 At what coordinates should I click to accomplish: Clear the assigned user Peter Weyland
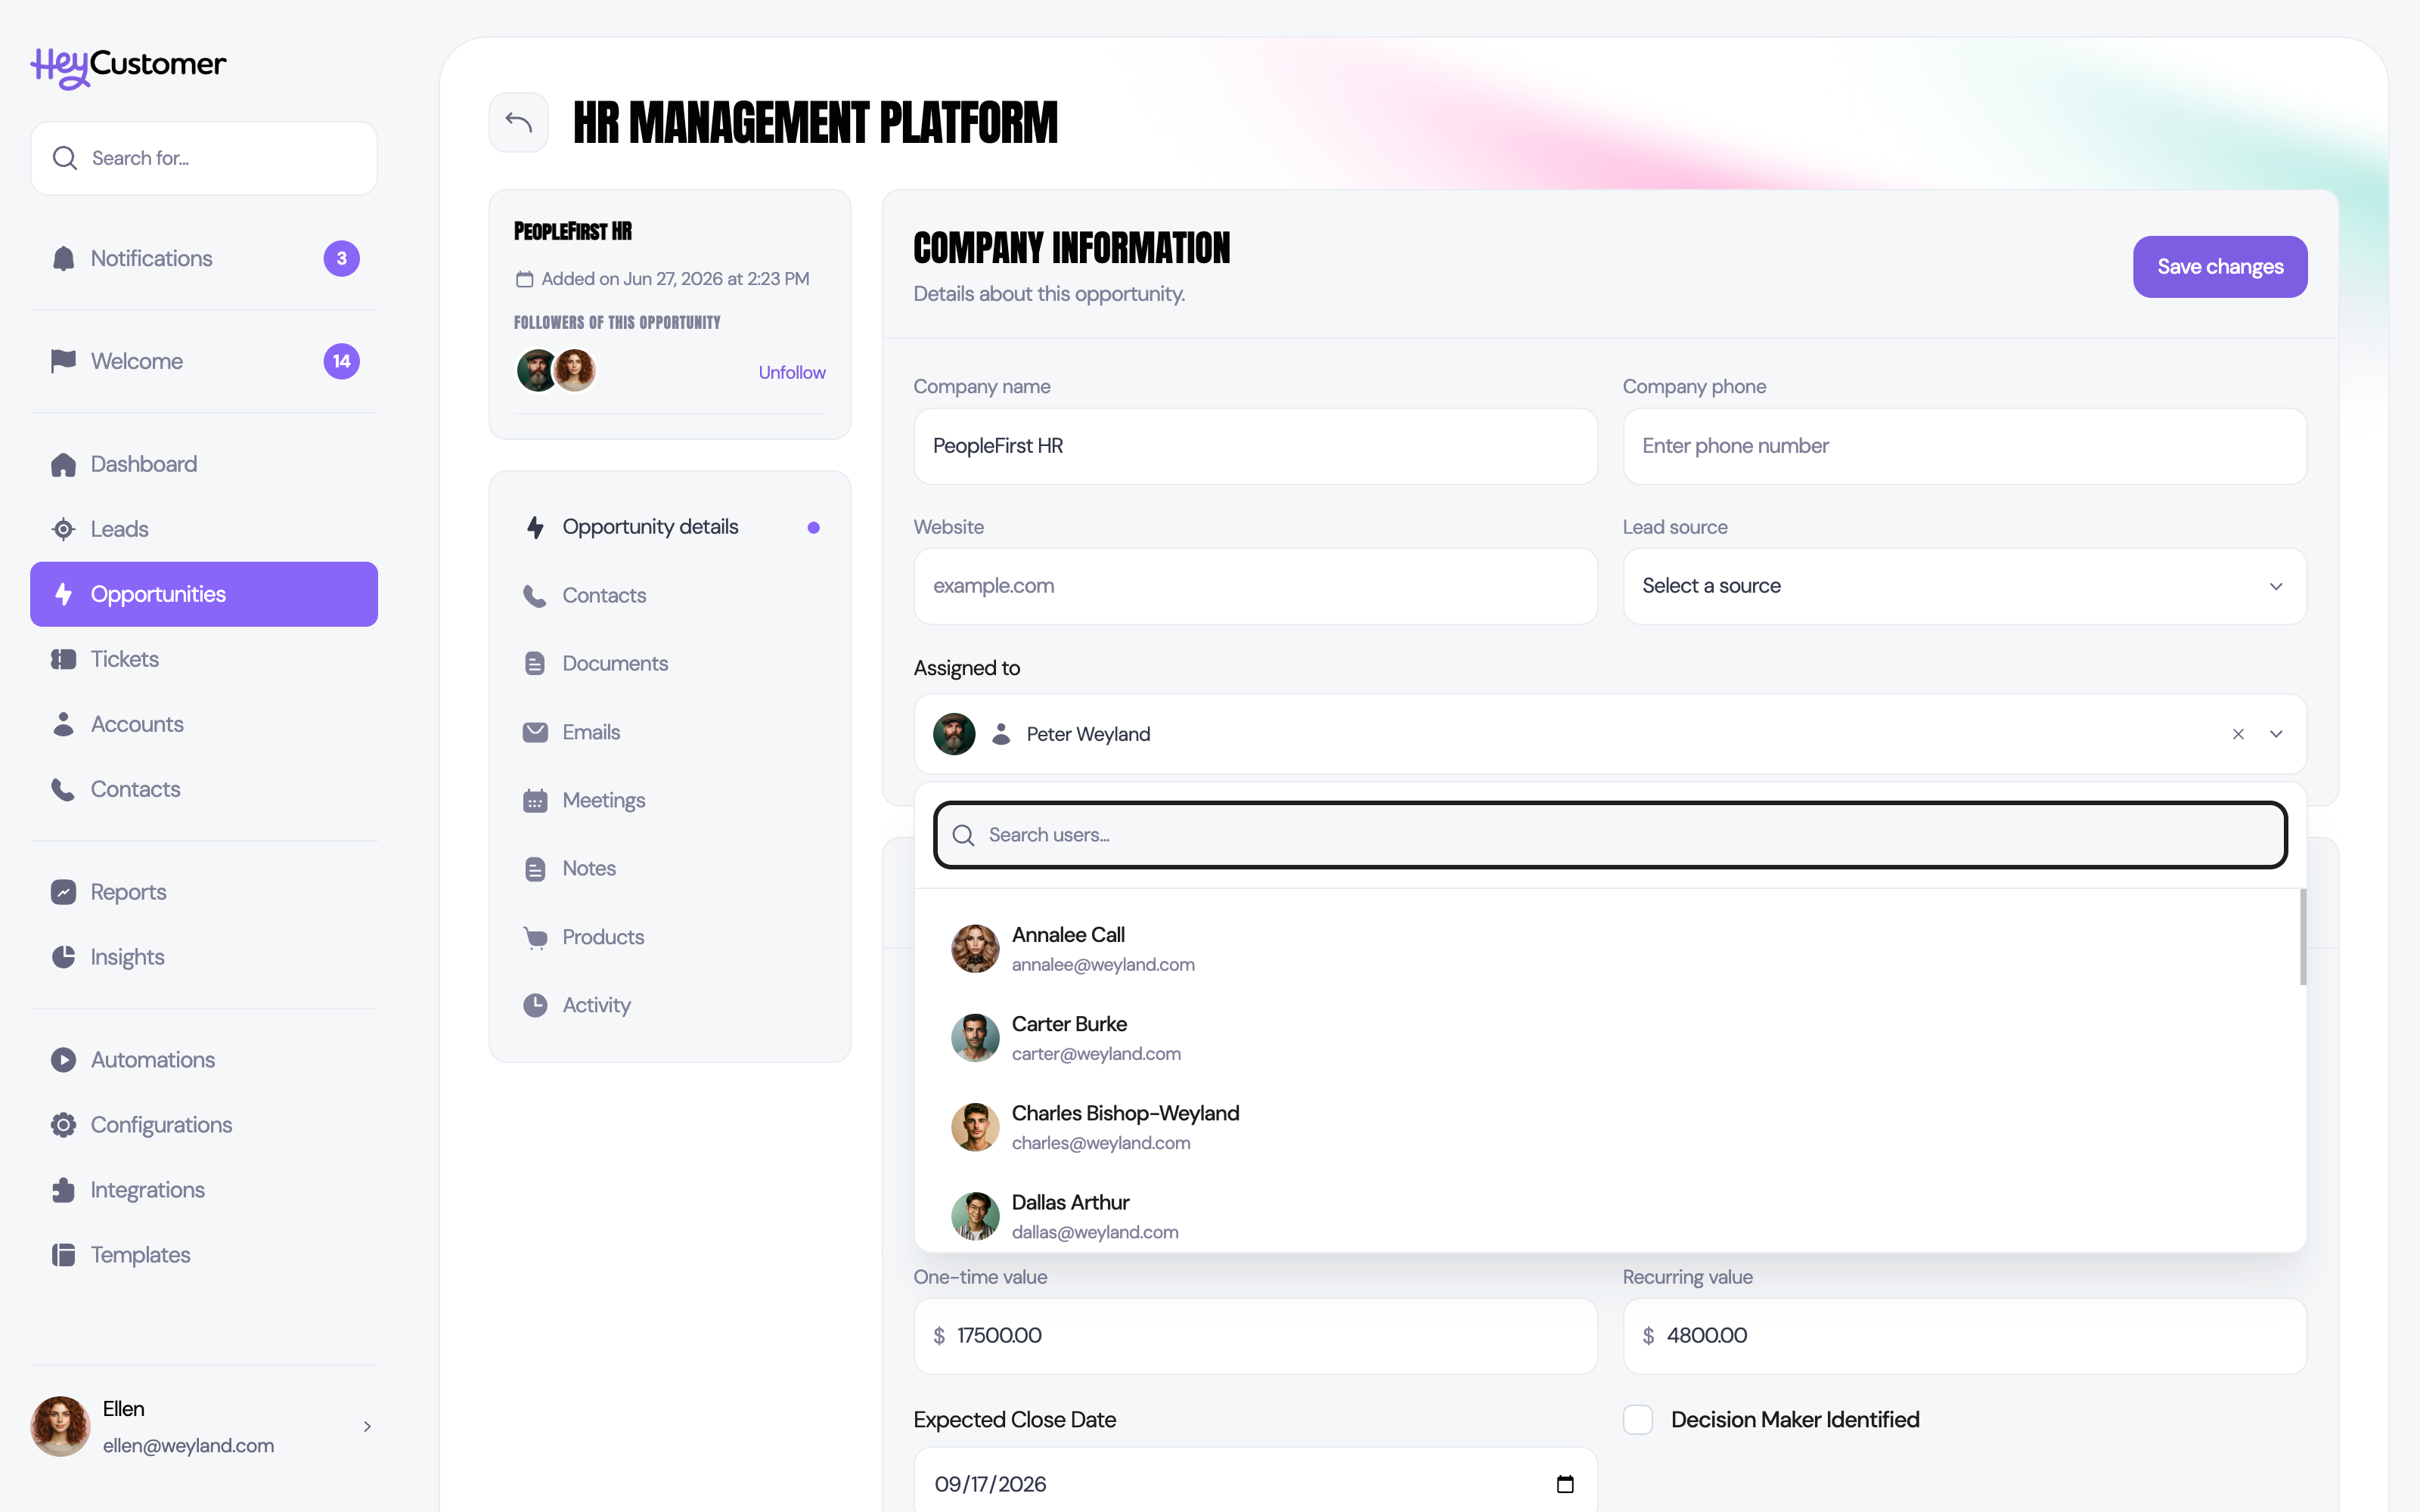tap(2238, 734)
